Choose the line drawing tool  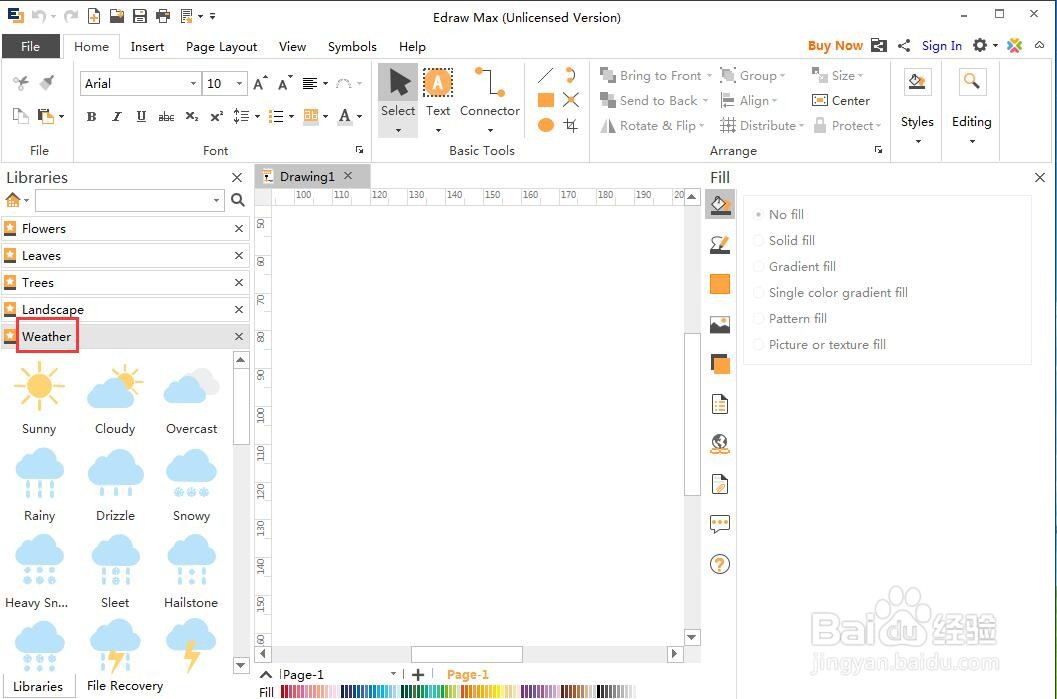[545, 75]
